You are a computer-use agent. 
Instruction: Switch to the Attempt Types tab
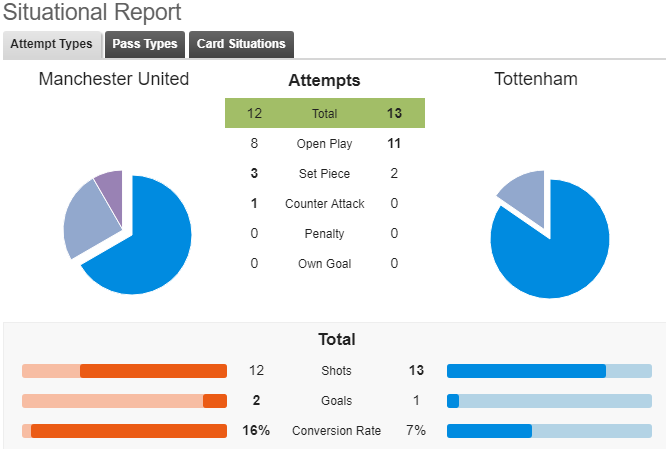(x=52, y=44)
